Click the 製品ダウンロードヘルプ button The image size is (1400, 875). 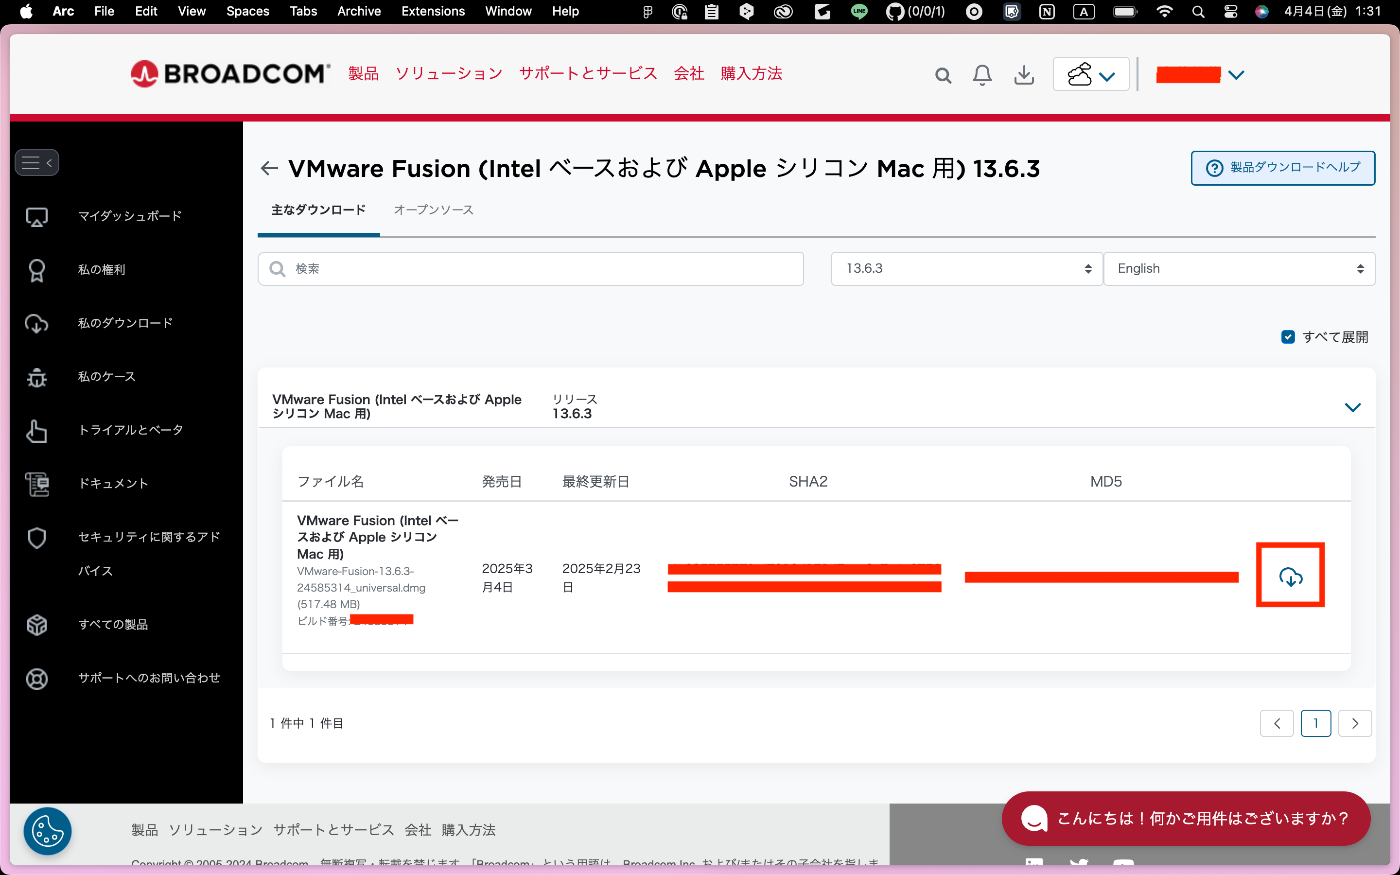pos(1283,168)
